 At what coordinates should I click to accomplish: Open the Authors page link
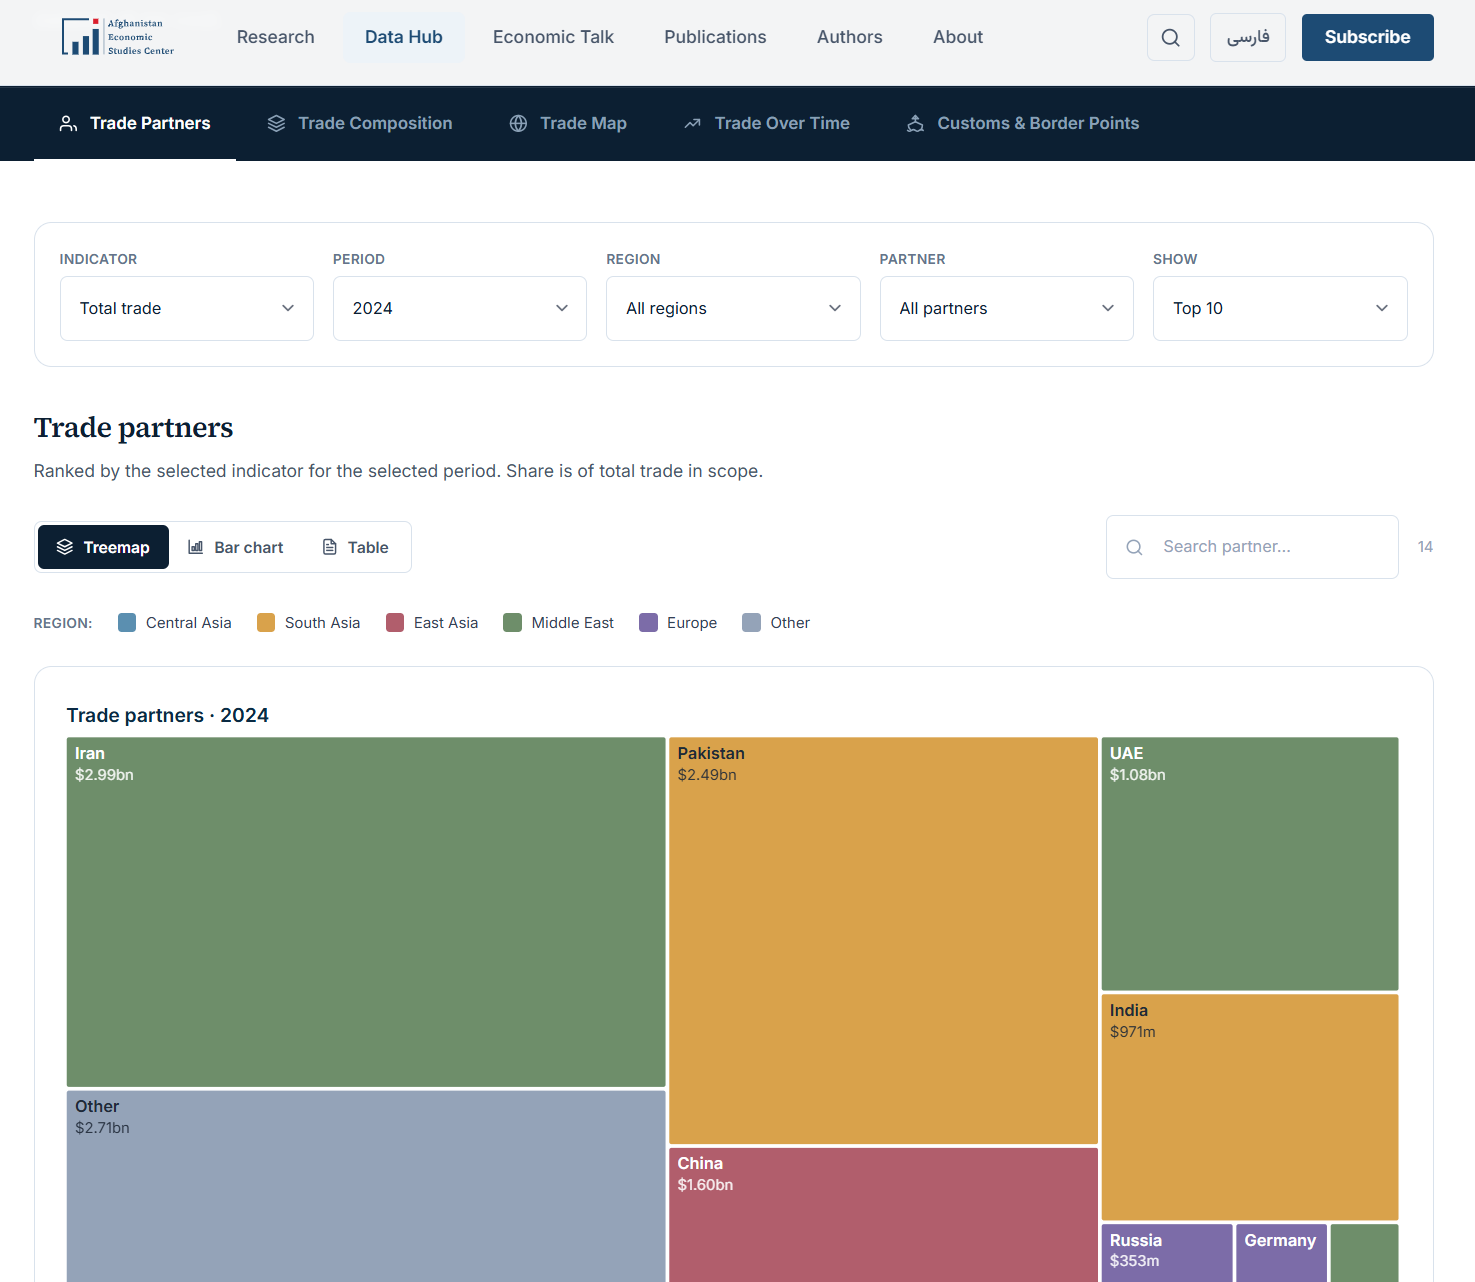pyautogui.click(x=850, y=37)
